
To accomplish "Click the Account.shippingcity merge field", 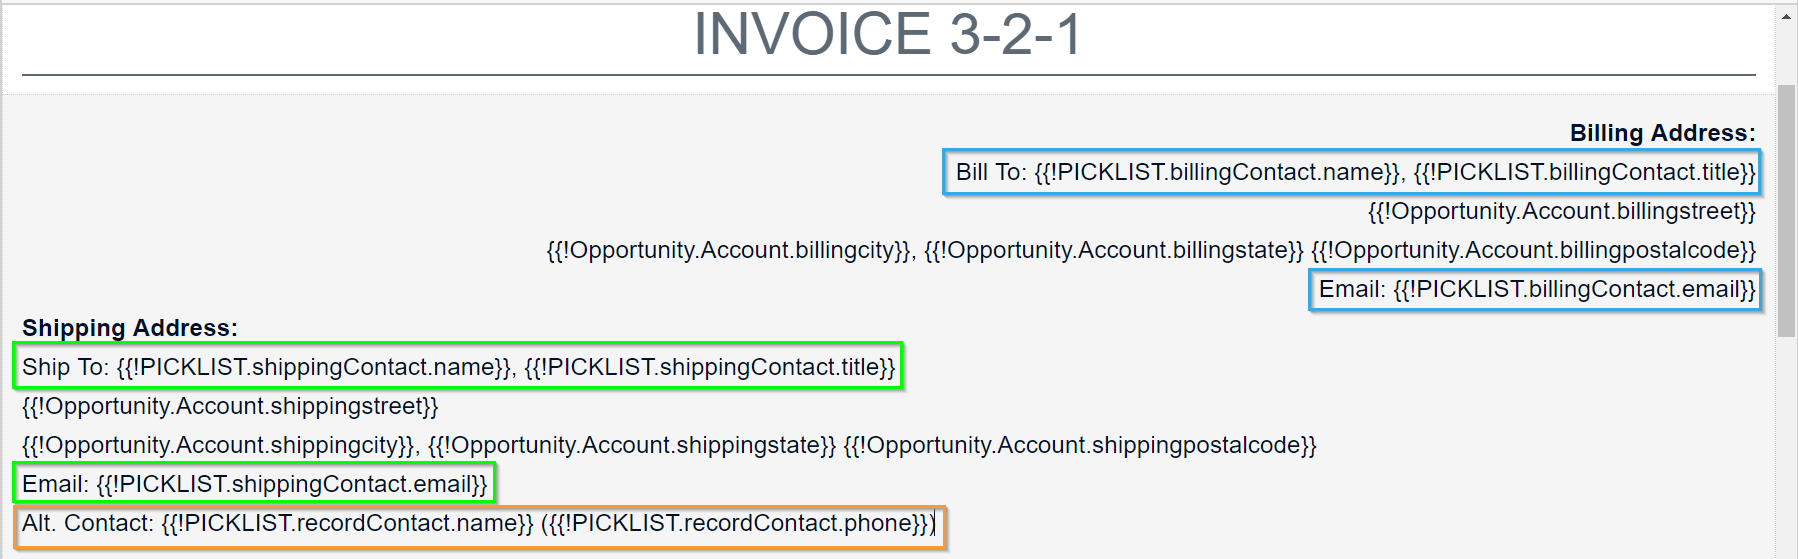I will point(220,445).
